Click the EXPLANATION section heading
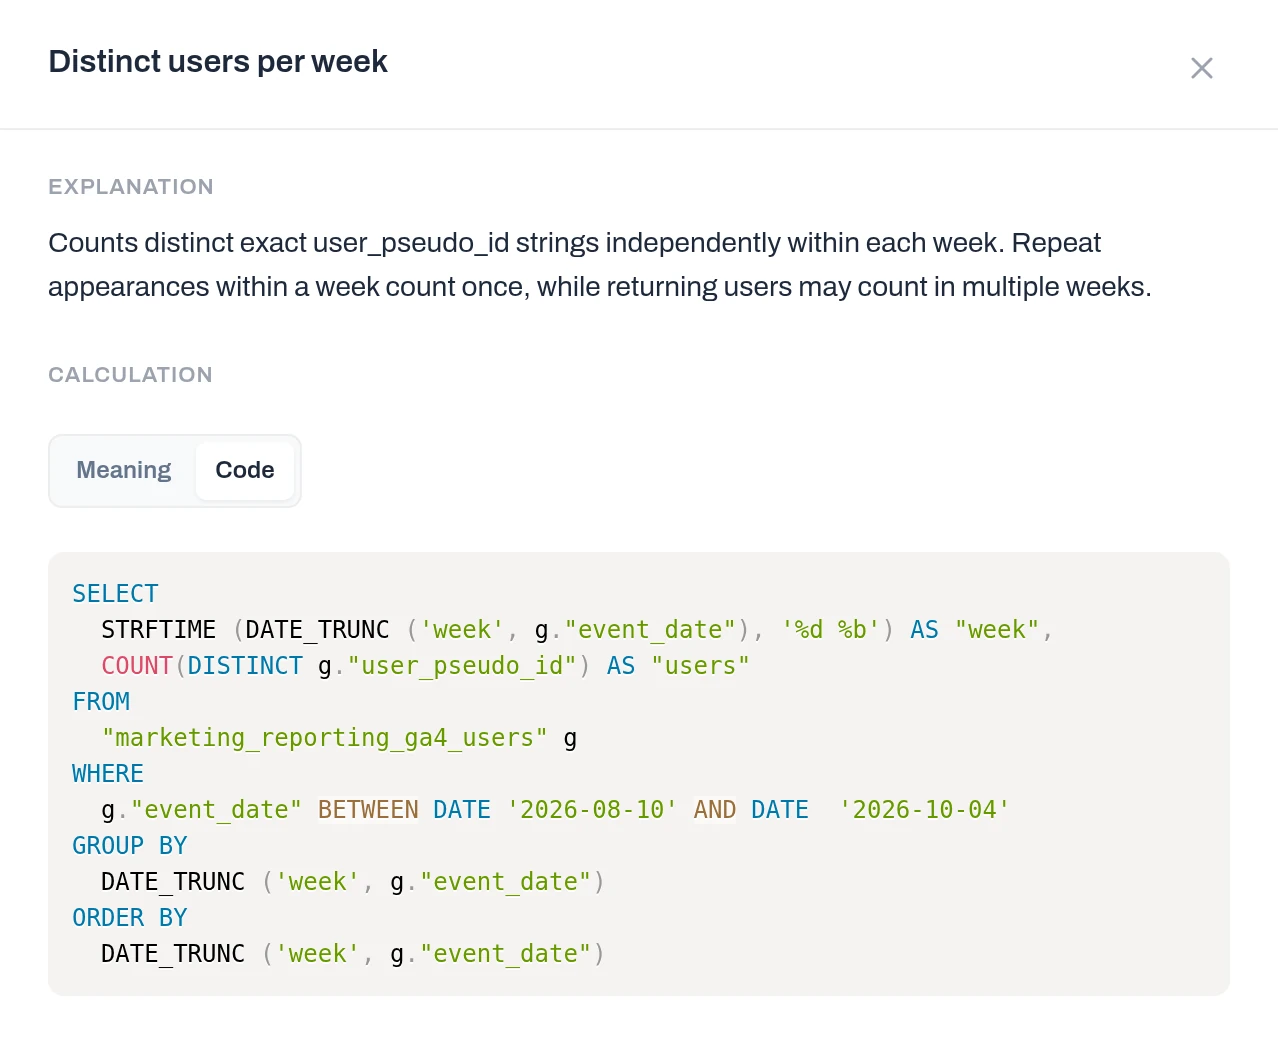1278x1060 pixels. tap(131, 187)
